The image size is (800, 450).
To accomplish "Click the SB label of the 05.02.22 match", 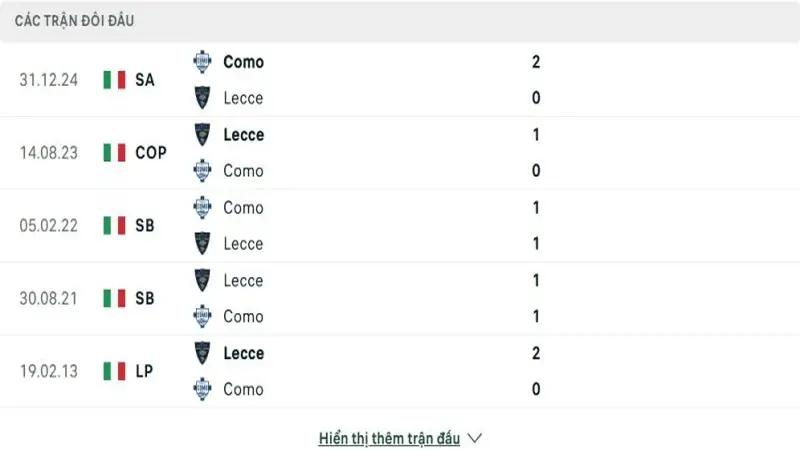I will [144, 226].
